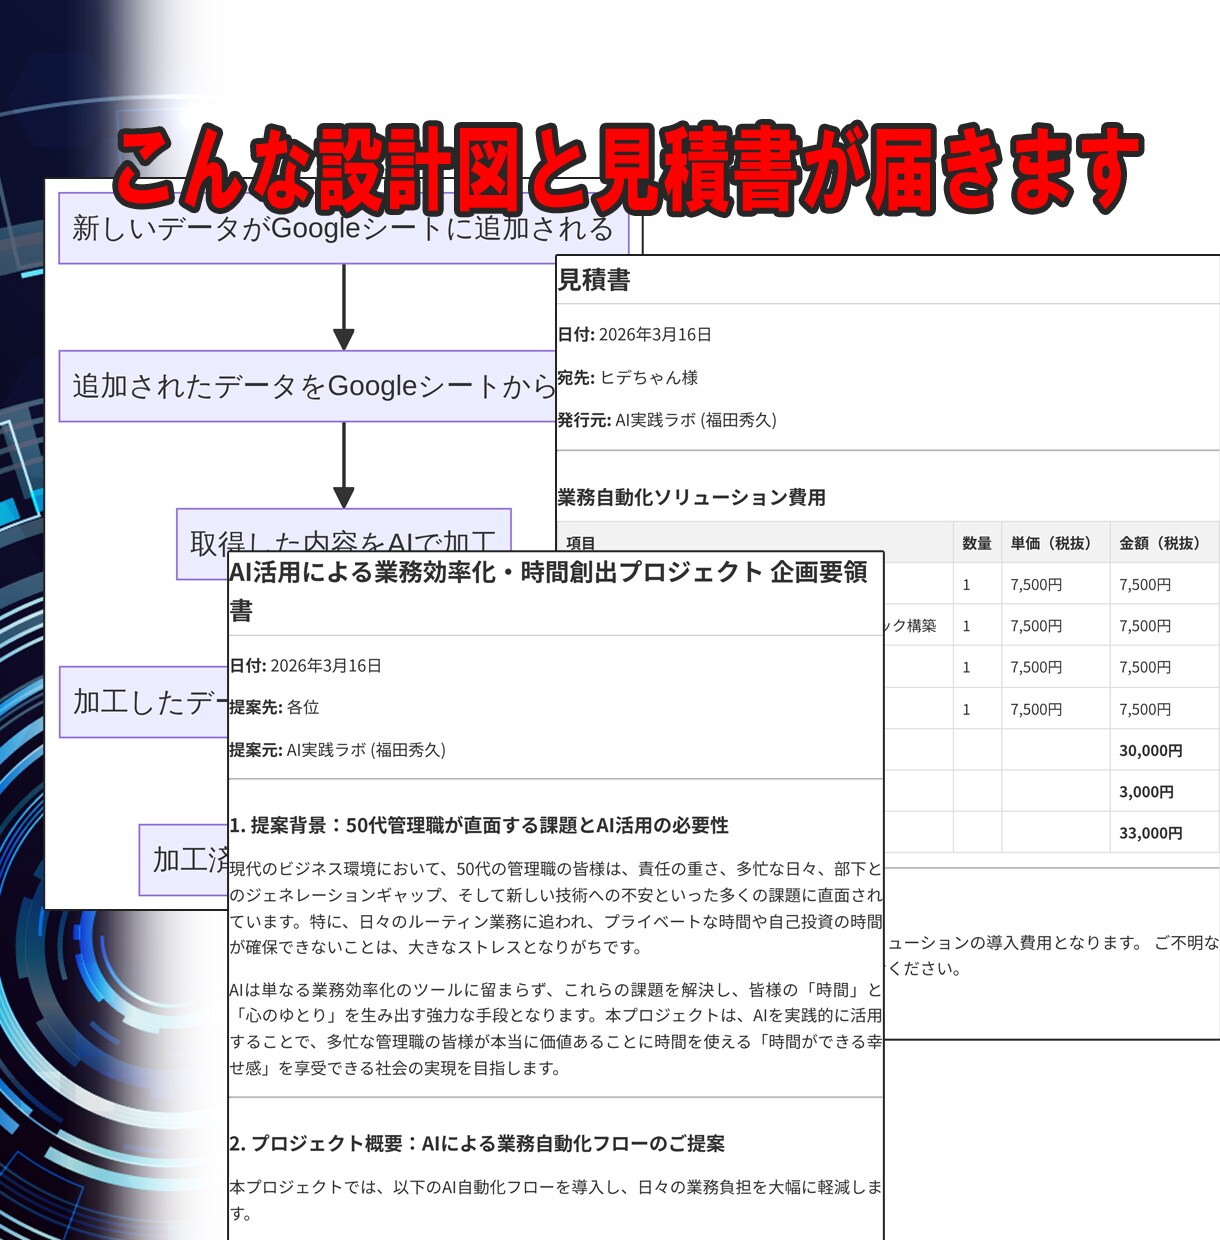Image resolution: width=1220 pixels, height=1240 pixels.
Task: Click heading 1. 提案背景
Action: [479, 825]
